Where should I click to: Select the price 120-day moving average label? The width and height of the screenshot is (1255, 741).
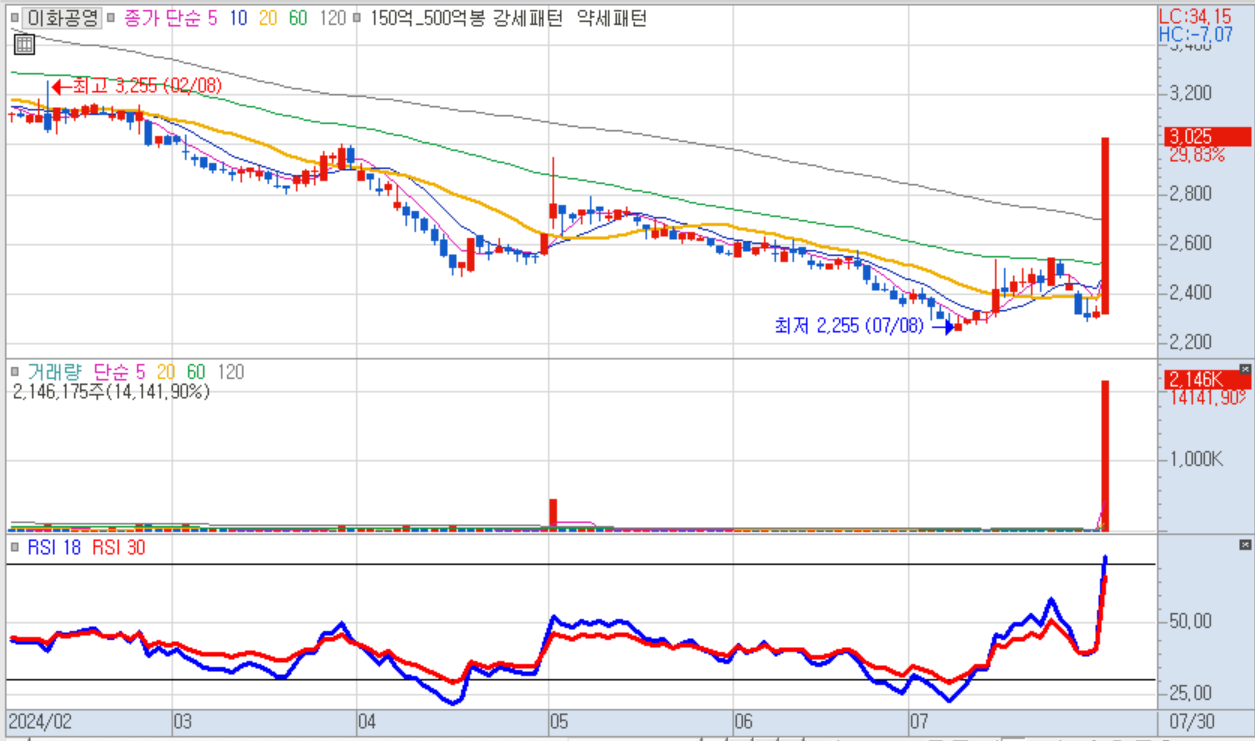click(x=333, y=18)
